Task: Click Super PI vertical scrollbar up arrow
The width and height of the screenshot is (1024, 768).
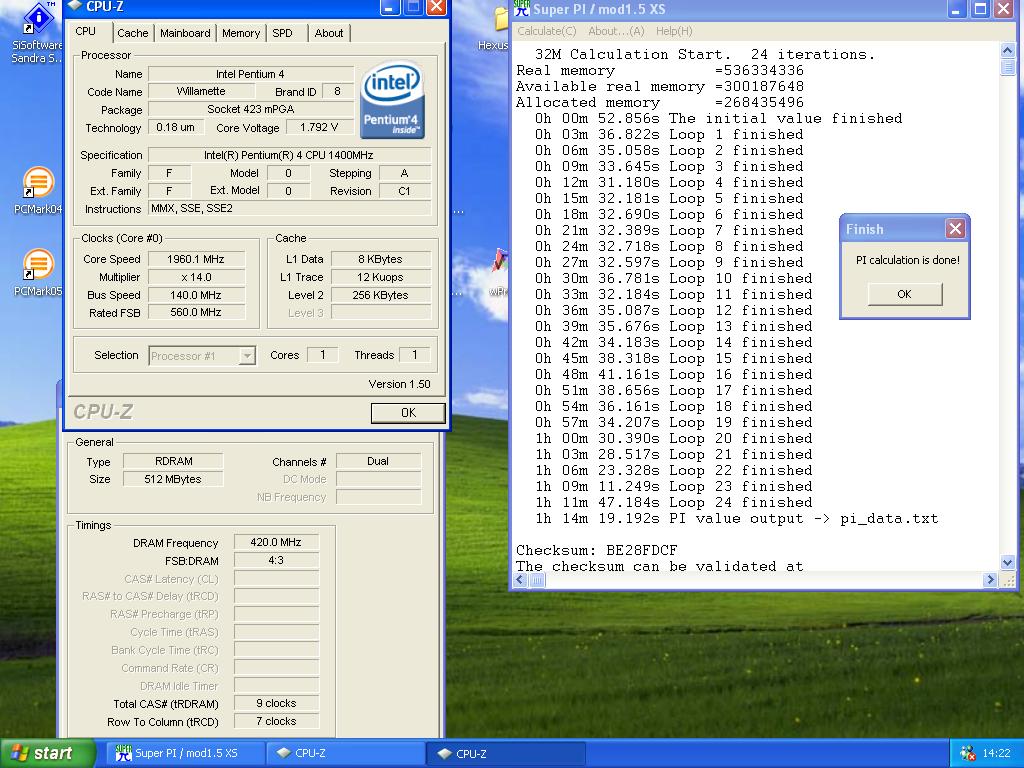Action: [x=1008, y=51]
